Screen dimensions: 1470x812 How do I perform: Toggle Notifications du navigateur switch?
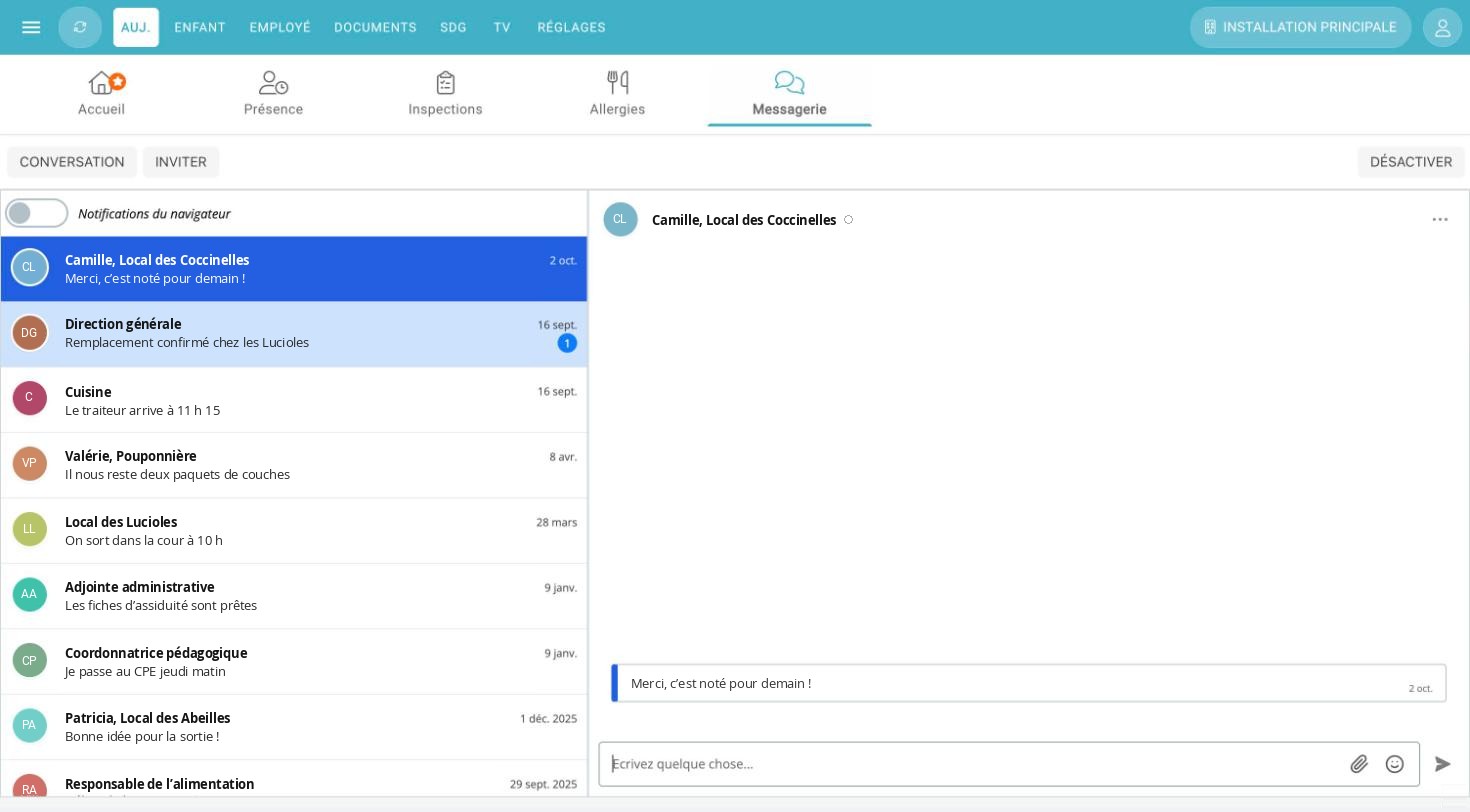click(37, 213)
